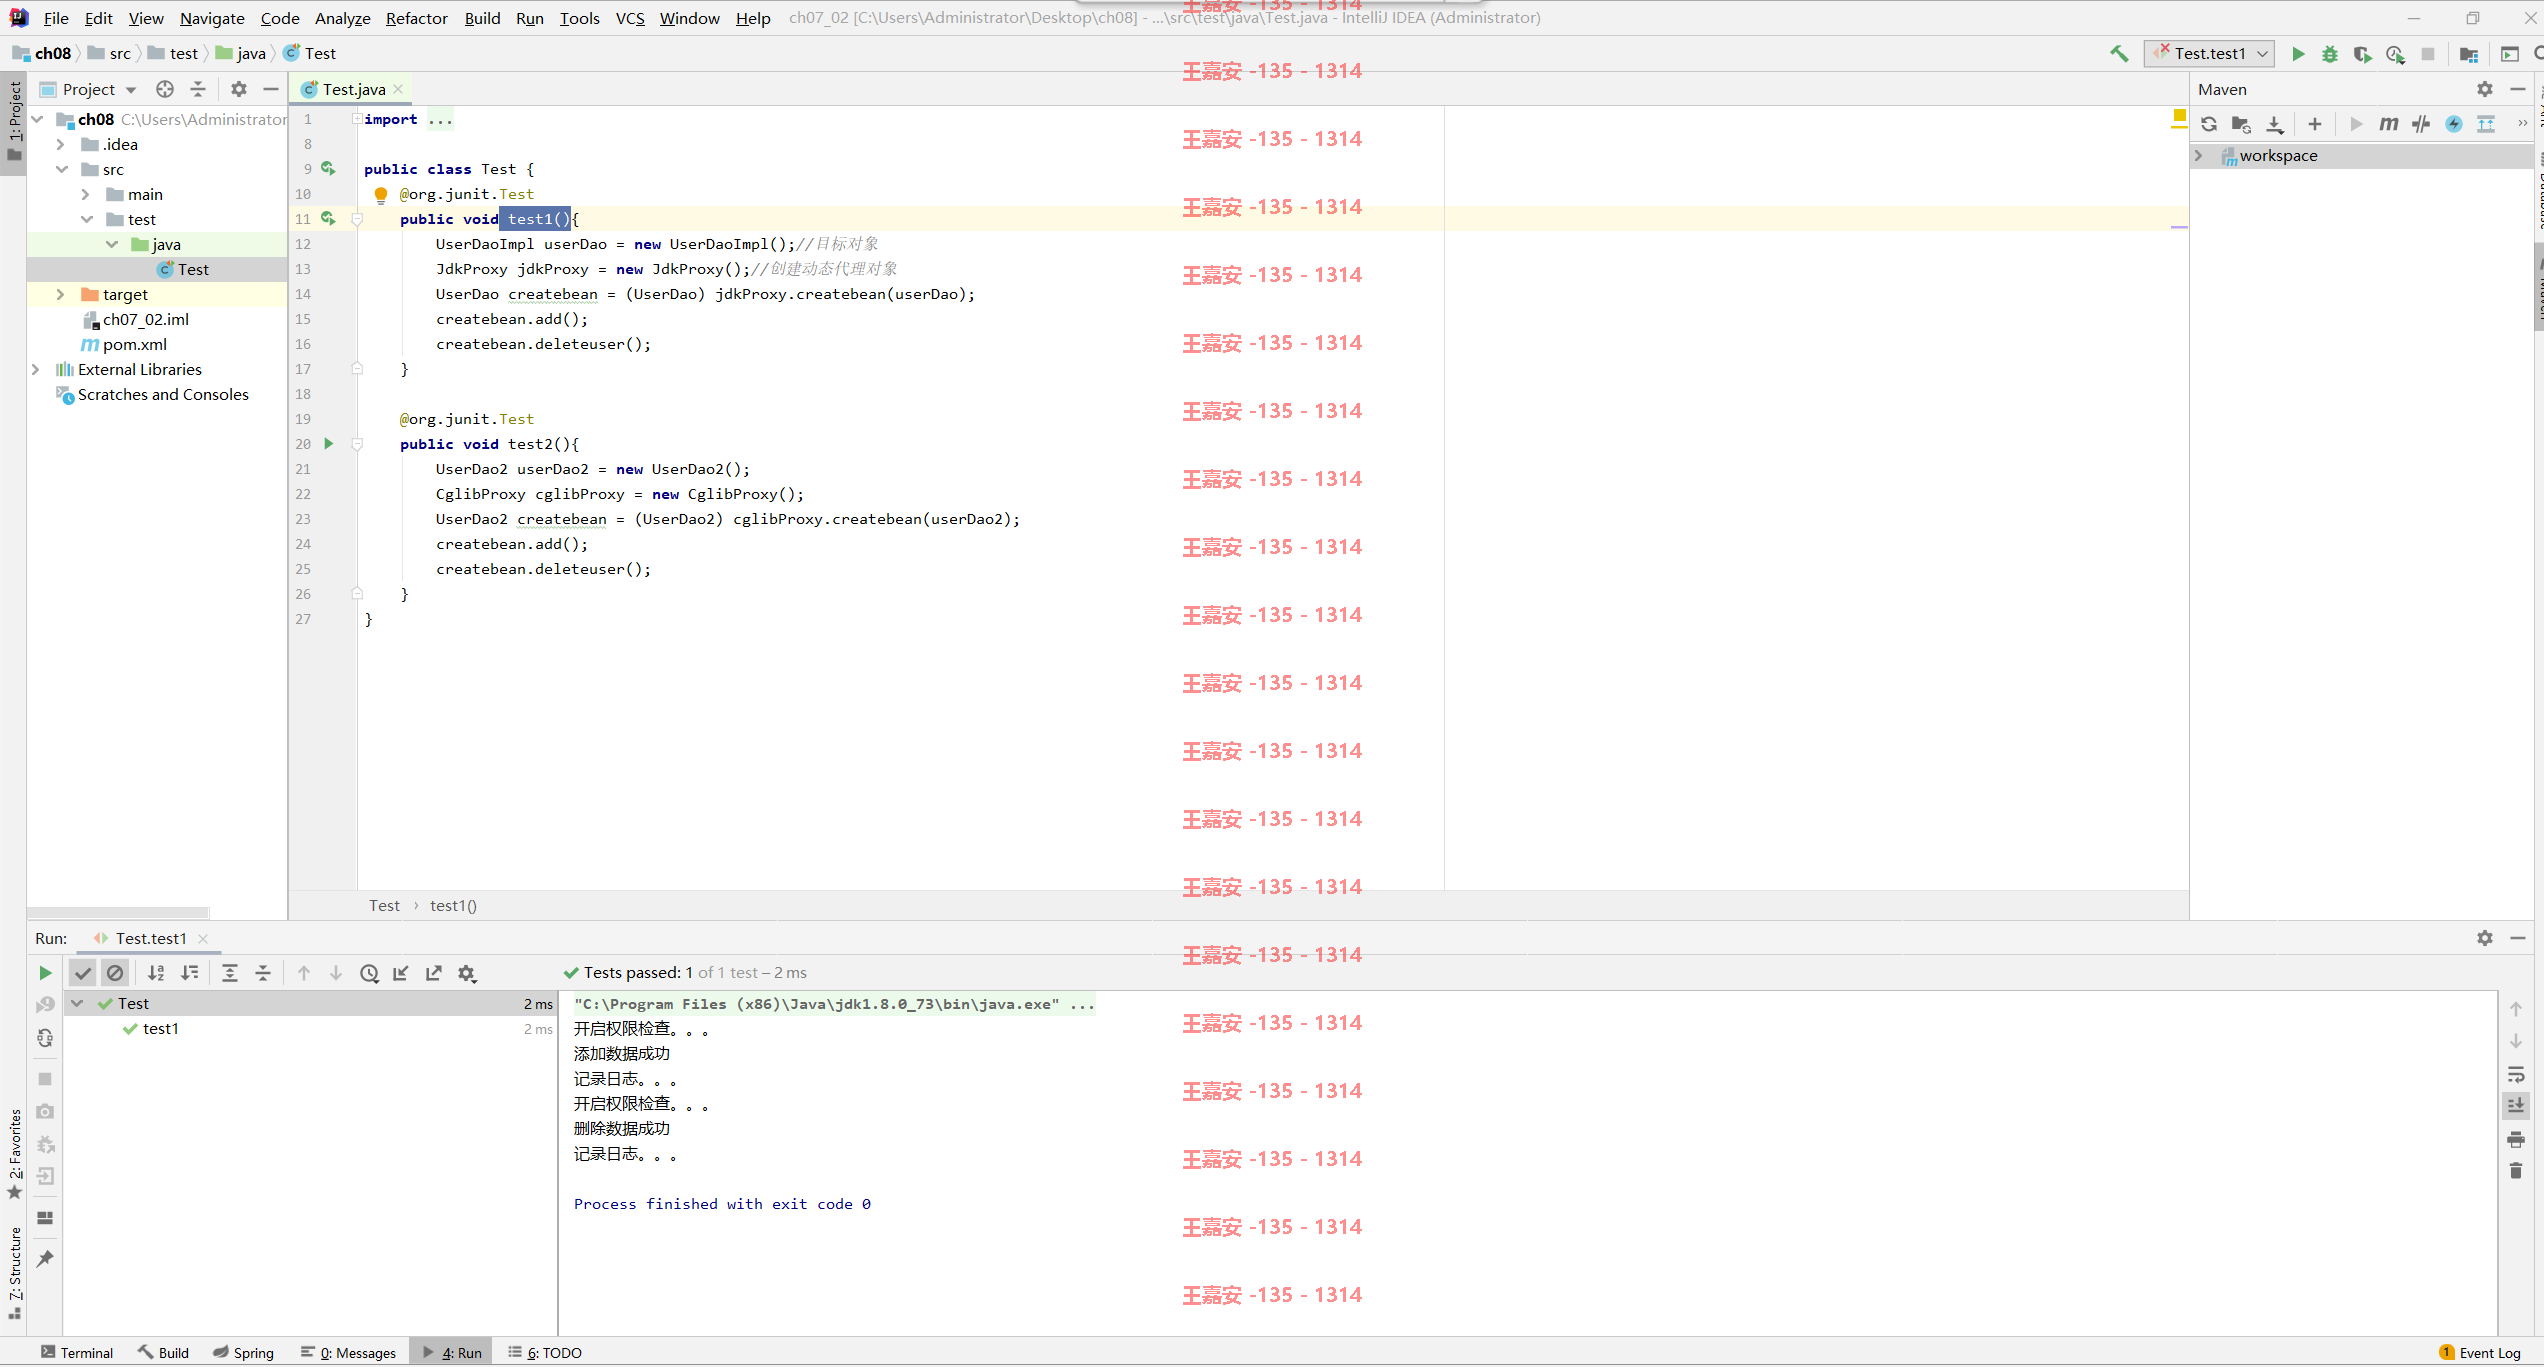Open the Messages tool window
The height and width of the screenshot is (1367, 2544).
pyautogui.click(x=348, y=1352)
